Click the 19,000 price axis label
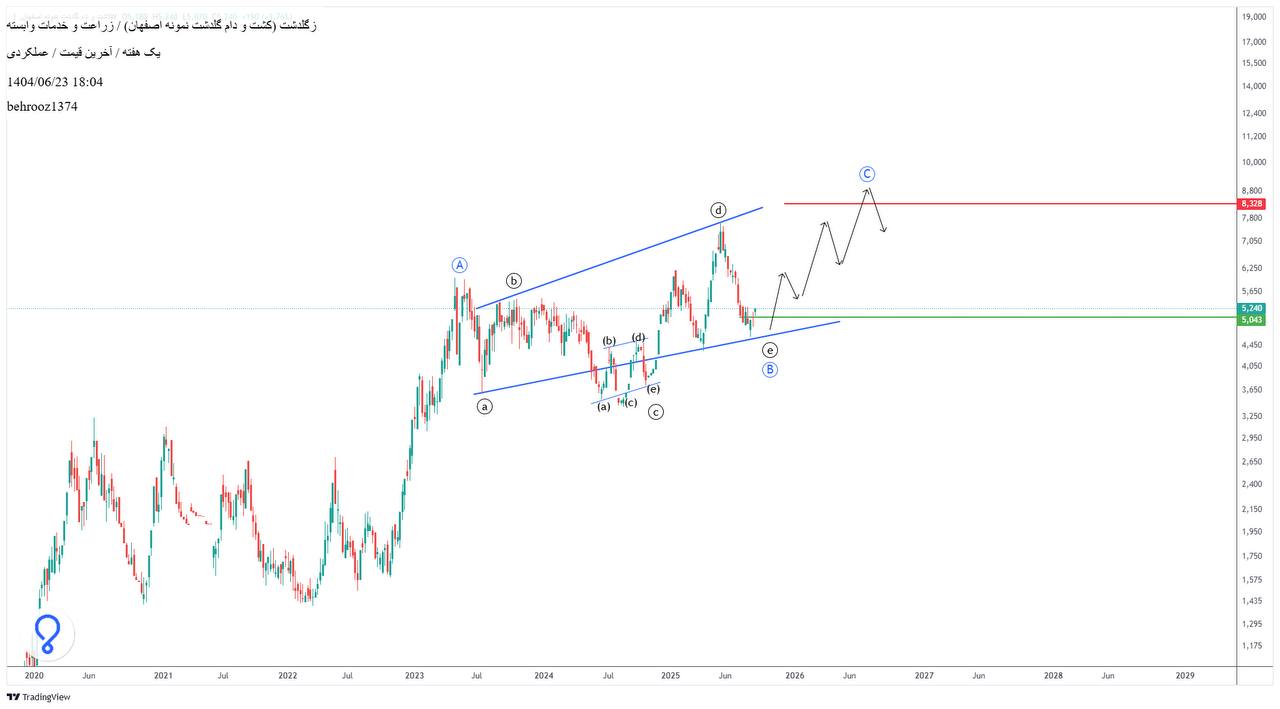 (x=1254, y=17)
